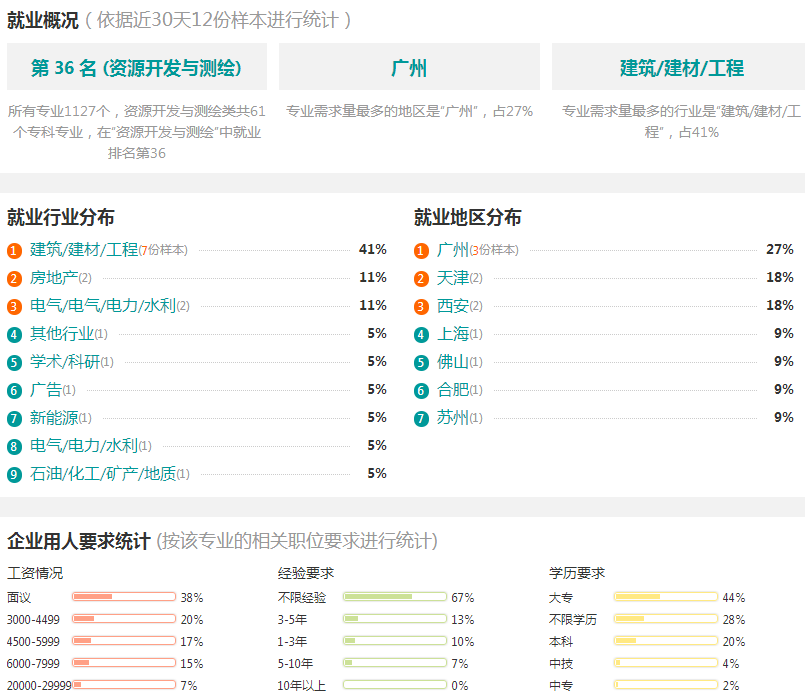Click the 面议 salary bar at 38%
Viewport: 805px width, 699px height.
[124, 596]
